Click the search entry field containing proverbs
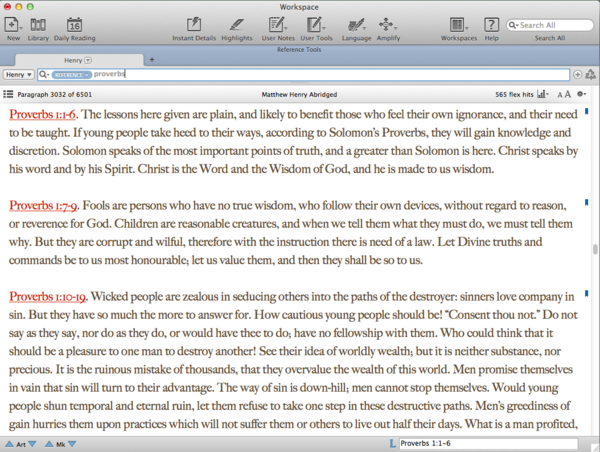 [x=303, y=74]
